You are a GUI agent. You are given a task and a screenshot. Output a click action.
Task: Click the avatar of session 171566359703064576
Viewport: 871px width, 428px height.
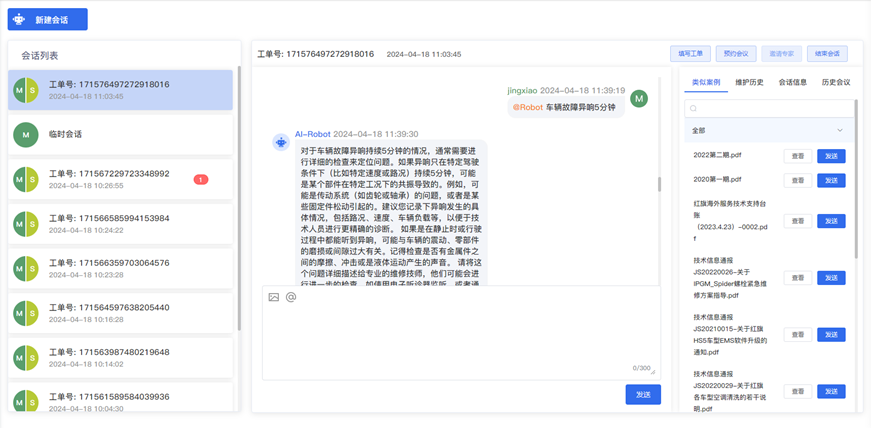point(26,268)
